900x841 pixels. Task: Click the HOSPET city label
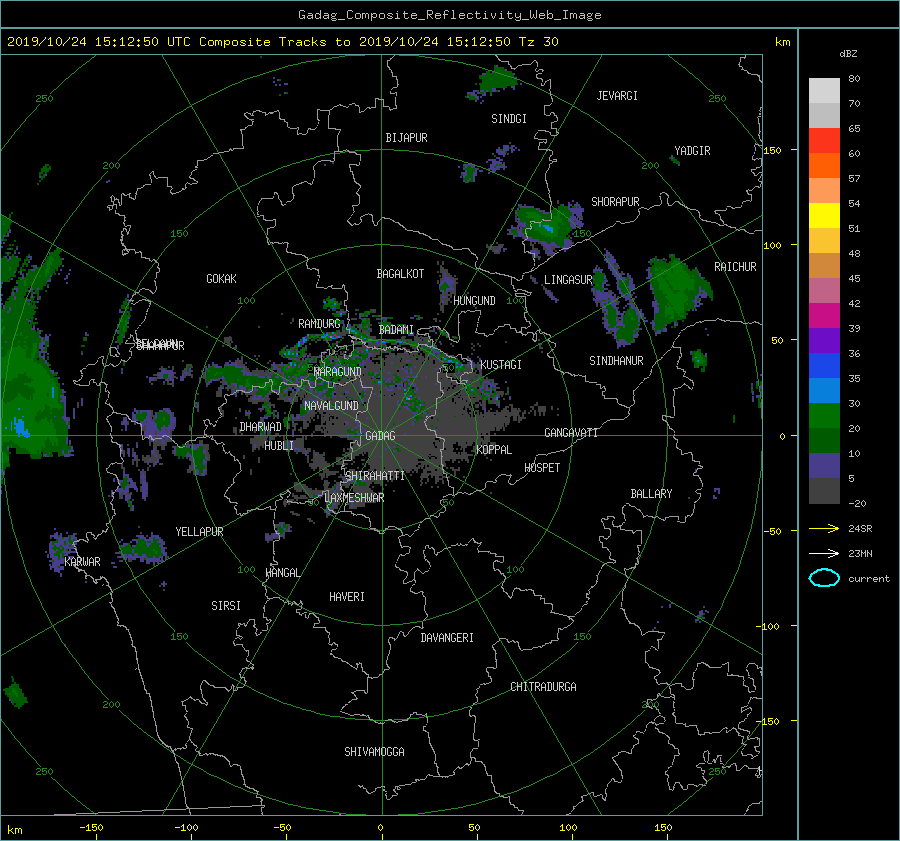click(542, 468)
